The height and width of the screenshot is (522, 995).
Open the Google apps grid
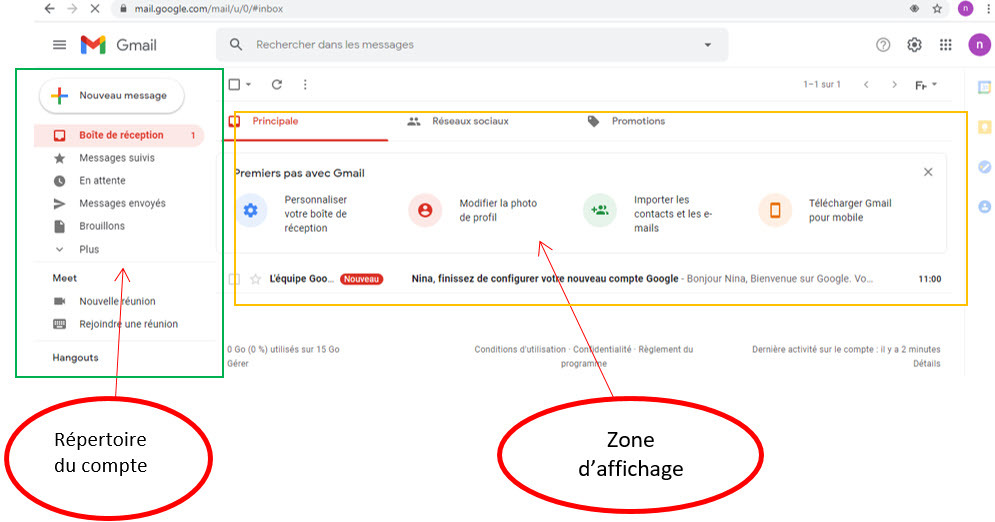point(946,44)
